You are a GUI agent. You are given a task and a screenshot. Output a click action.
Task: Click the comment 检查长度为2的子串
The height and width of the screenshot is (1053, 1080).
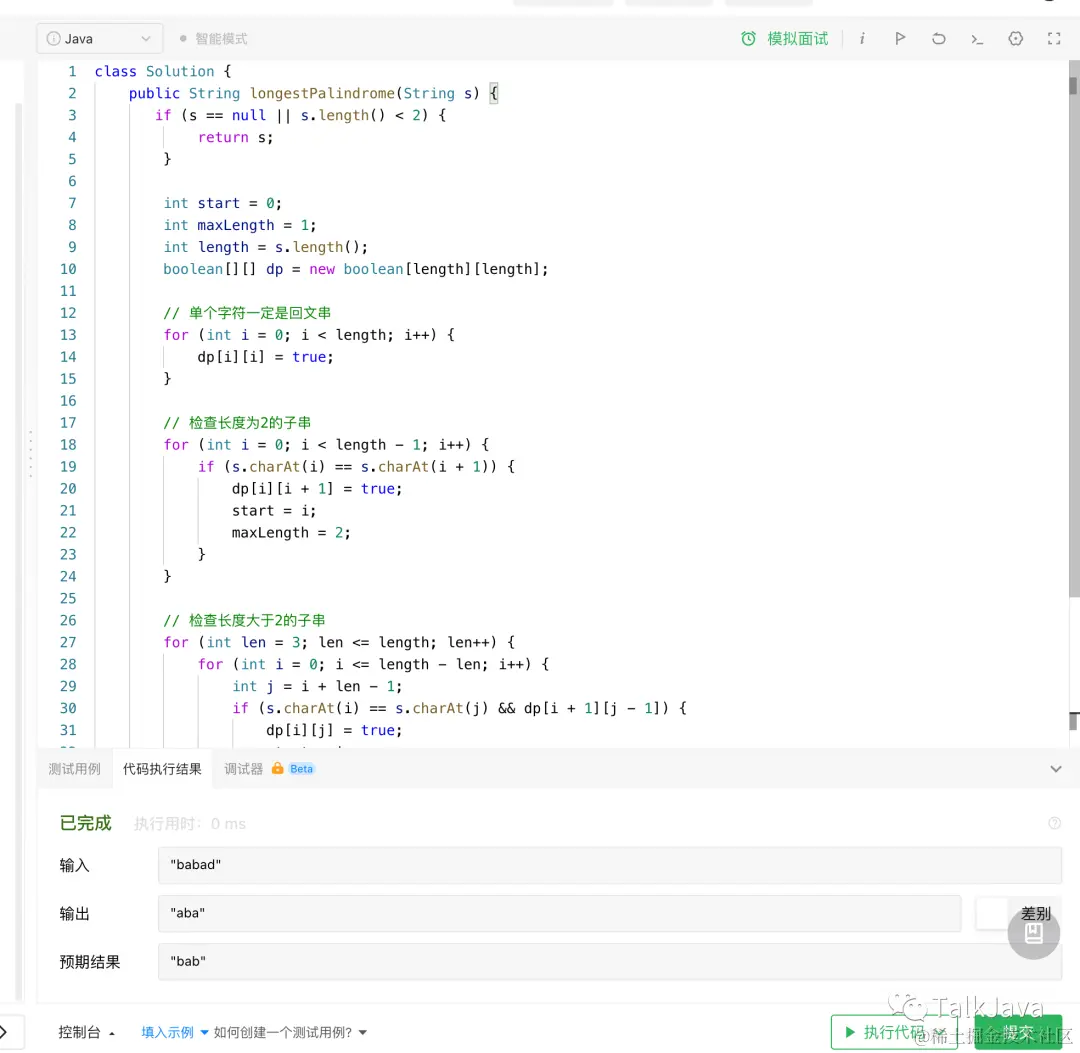tap(238, 422)
